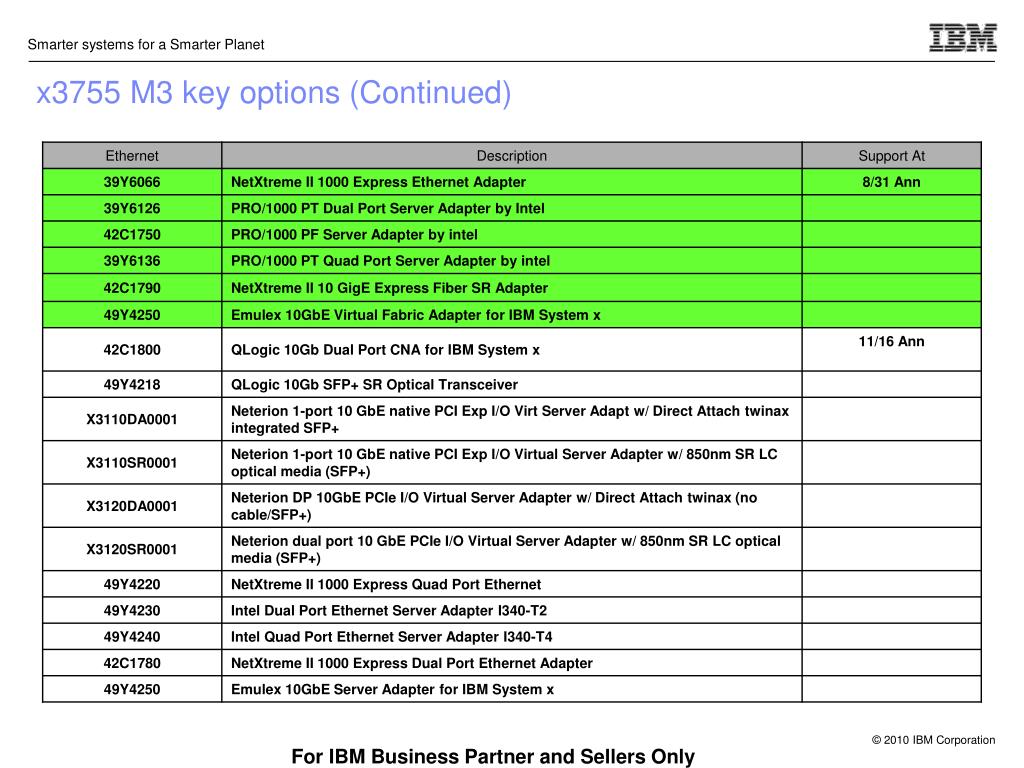Click the '8/31 Ann' support date
This screenshot has height=768, width=1024.
point(891,182)
